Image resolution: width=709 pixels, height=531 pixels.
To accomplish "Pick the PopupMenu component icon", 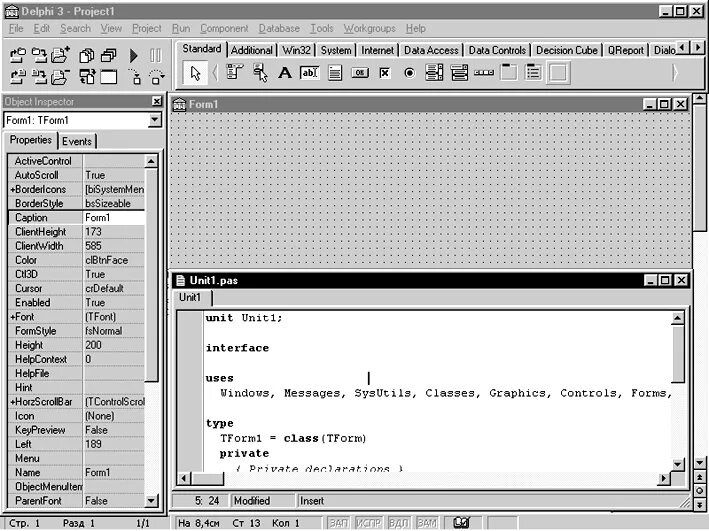I will tap(260, 72).
